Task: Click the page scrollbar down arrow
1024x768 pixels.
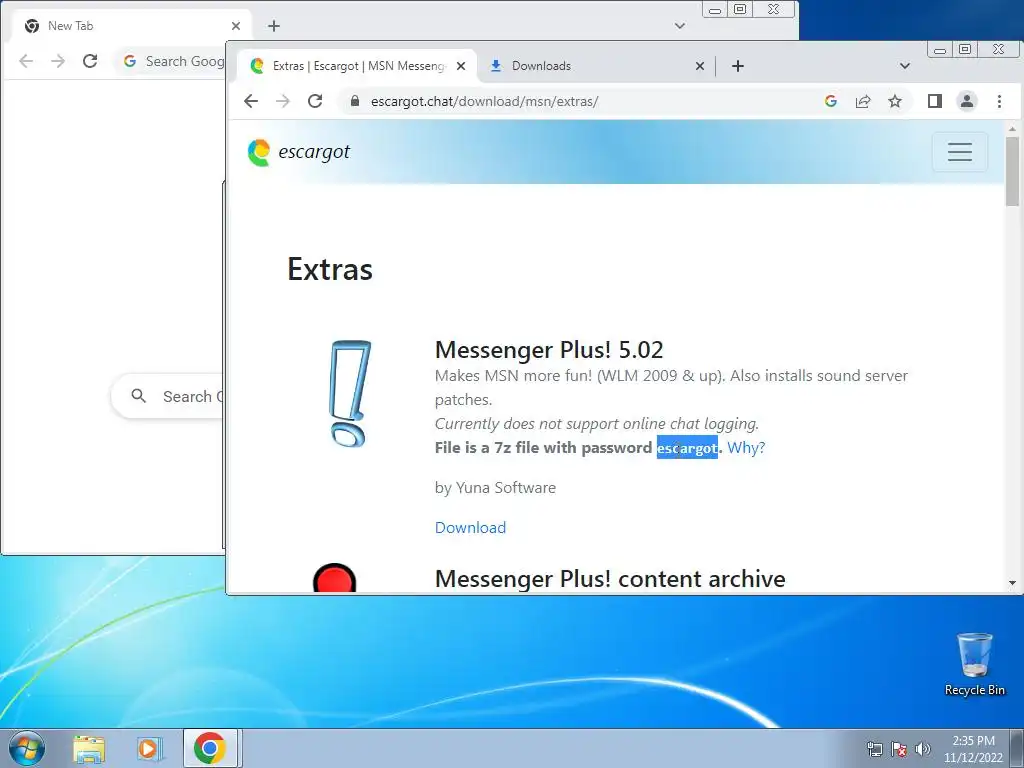Action: tap(1012, 583)
